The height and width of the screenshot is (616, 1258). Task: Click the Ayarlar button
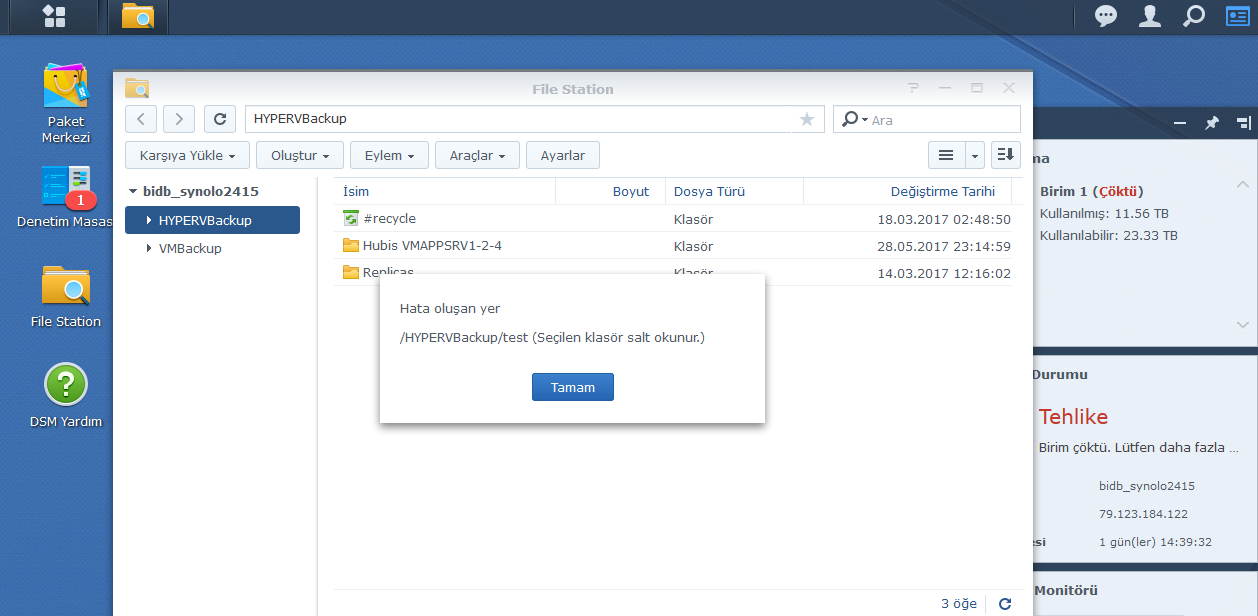[x=562, y=155]
